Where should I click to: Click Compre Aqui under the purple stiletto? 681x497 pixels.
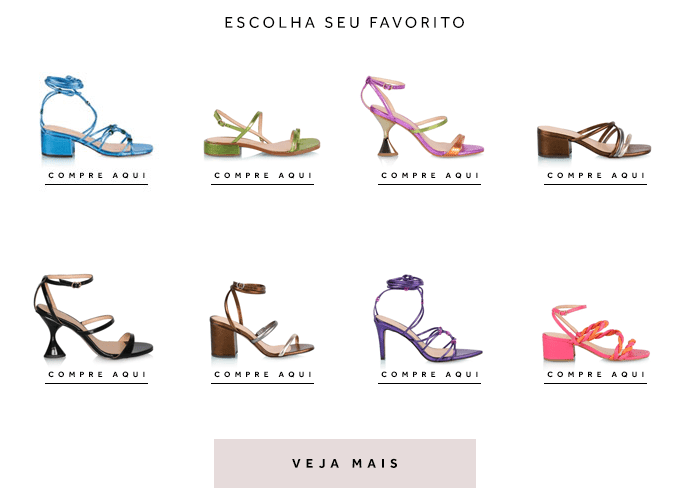pos(429,374)
